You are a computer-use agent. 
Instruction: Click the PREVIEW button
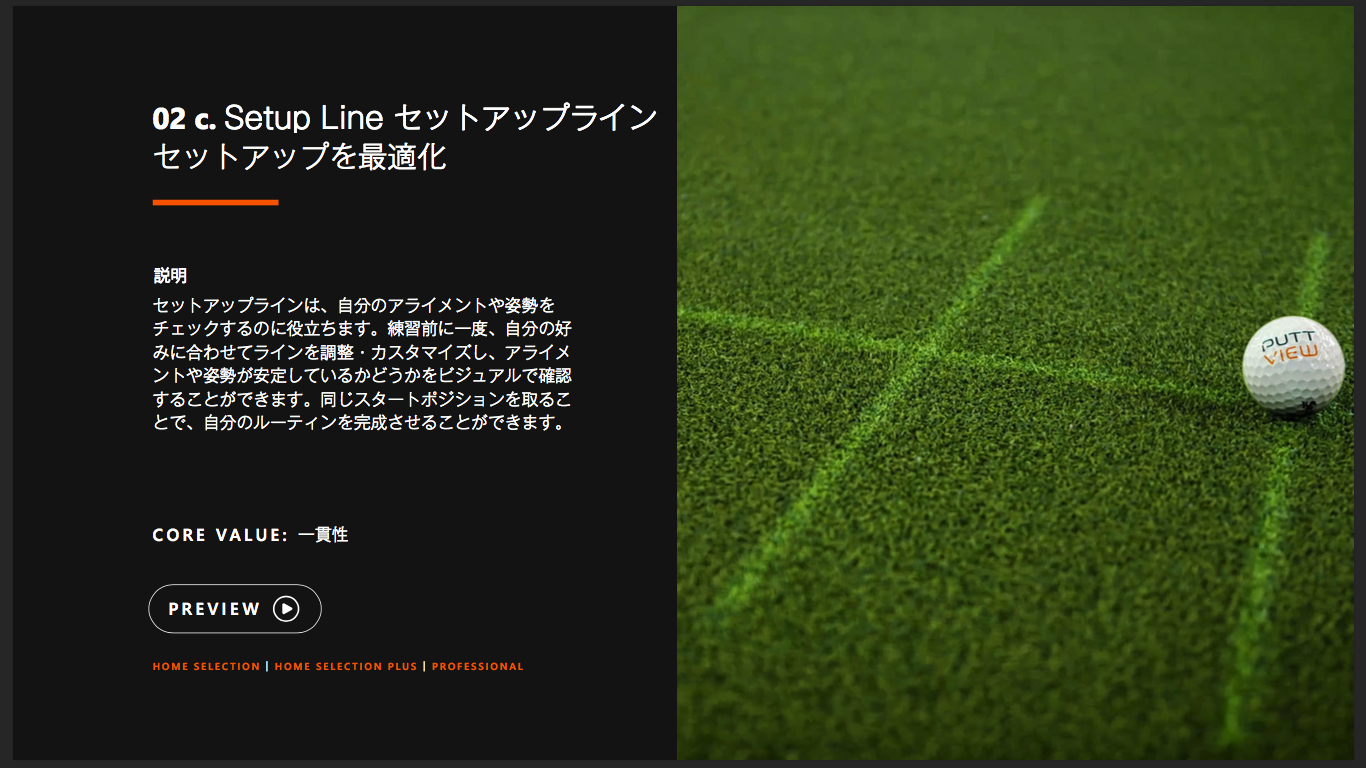tap(234, 609)
